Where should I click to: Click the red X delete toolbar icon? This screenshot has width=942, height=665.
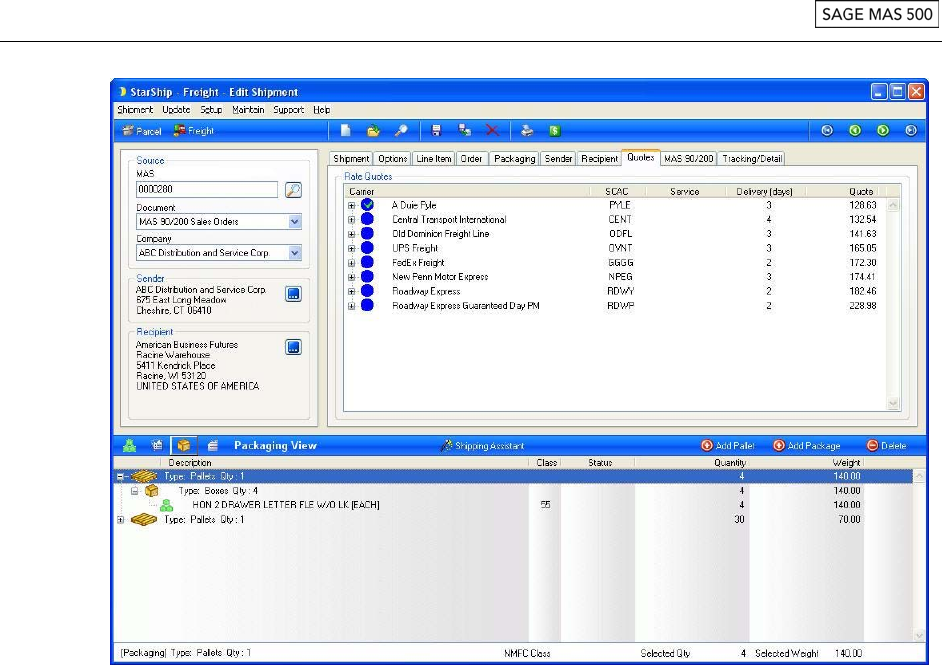[491, 131]
